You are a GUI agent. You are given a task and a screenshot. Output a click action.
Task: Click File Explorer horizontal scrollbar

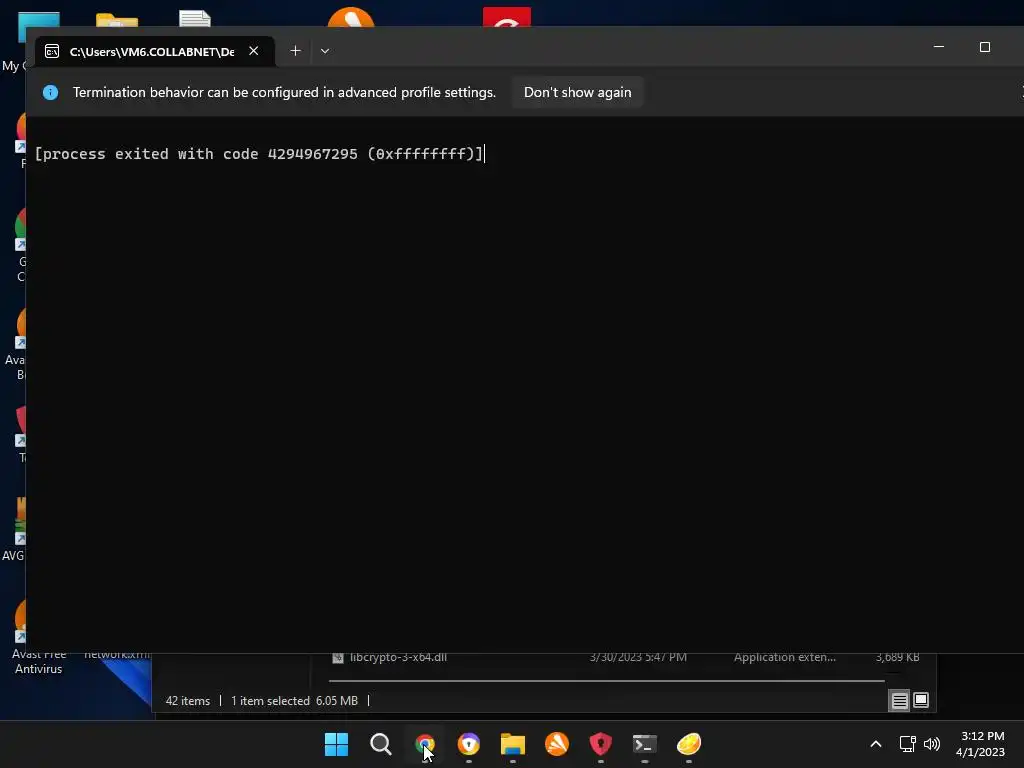606,680
